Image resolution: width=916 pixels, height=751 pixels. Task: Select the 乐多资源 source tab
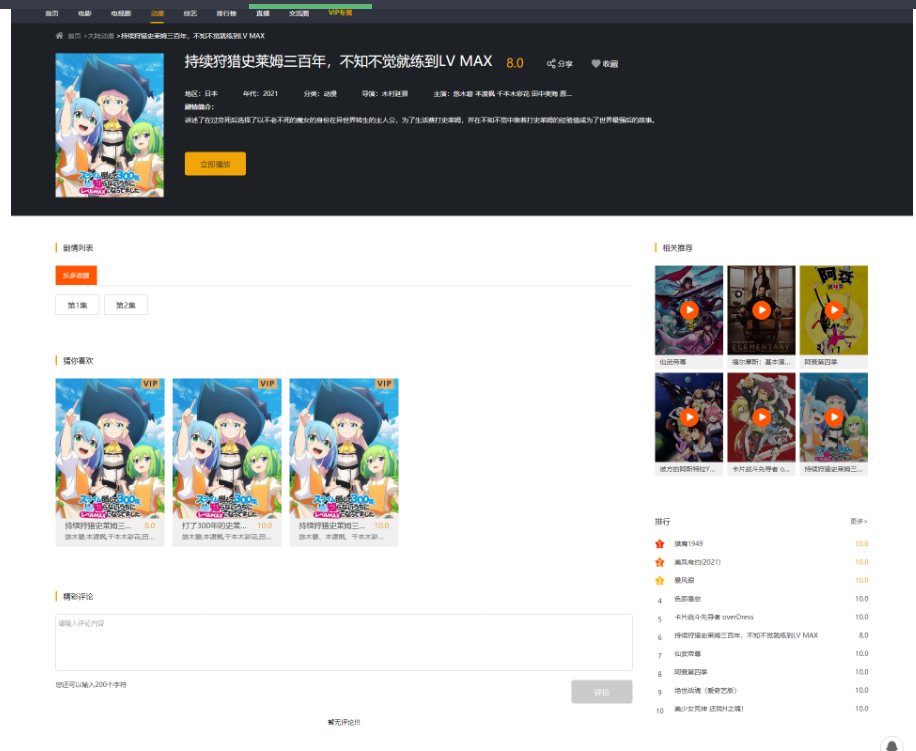coord(76,275)
